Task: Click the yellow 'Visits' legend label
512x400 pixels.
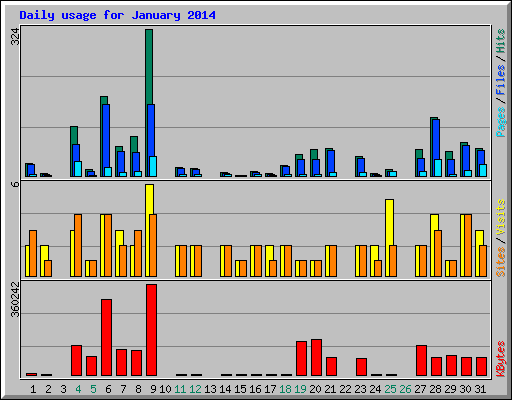Action: (x=500, y=217)
